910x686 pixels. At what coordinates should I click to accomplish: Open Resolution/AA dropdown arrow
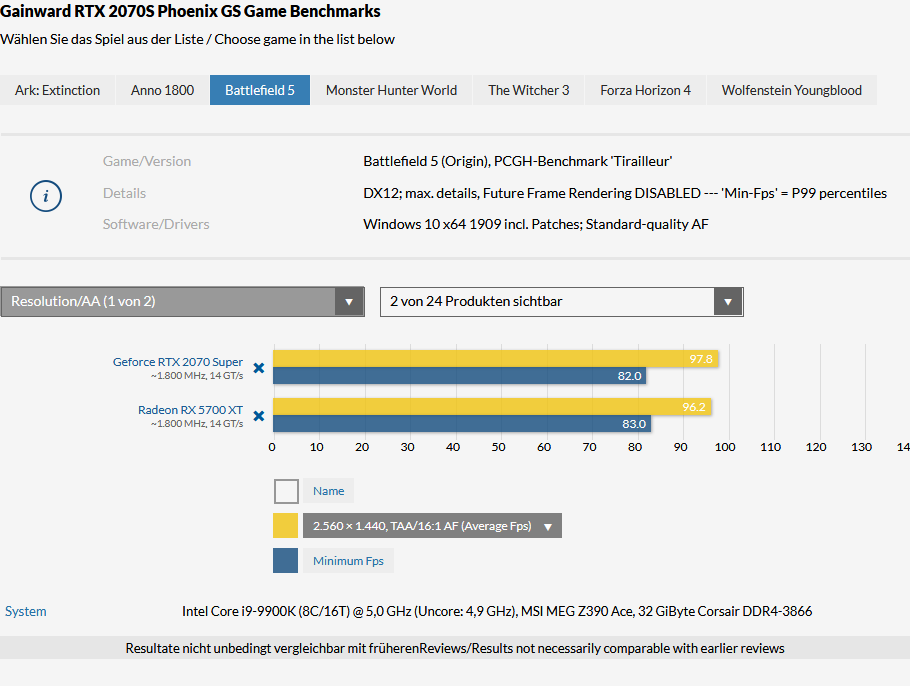349,302
